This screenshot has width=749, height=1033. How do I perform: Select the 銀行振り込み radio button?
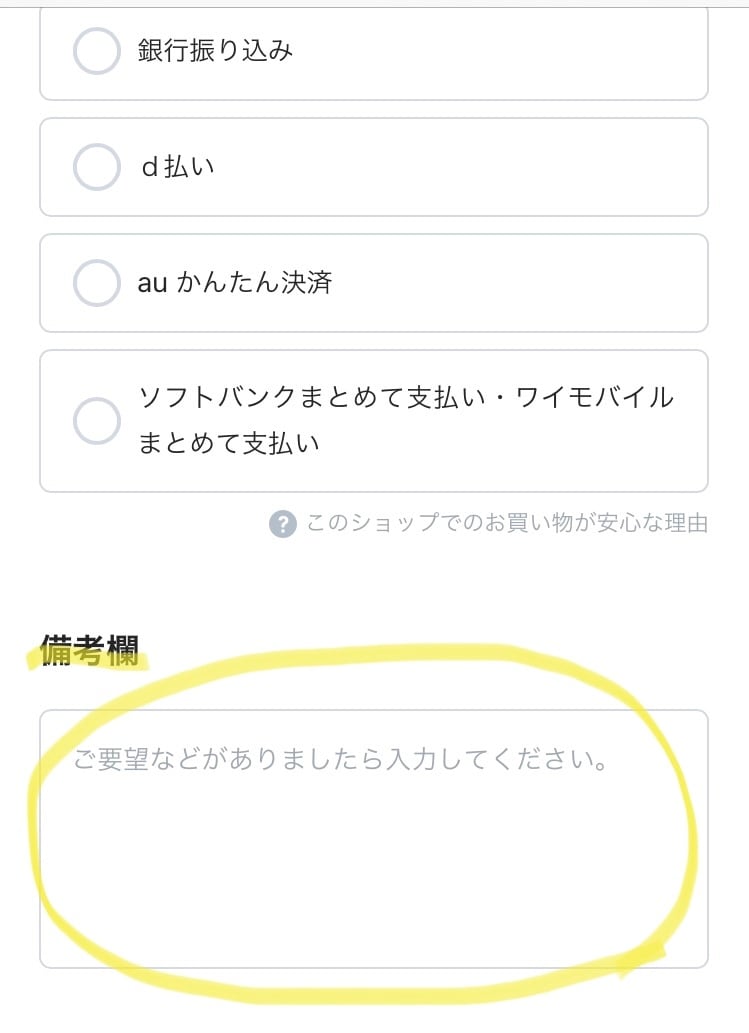97,51
